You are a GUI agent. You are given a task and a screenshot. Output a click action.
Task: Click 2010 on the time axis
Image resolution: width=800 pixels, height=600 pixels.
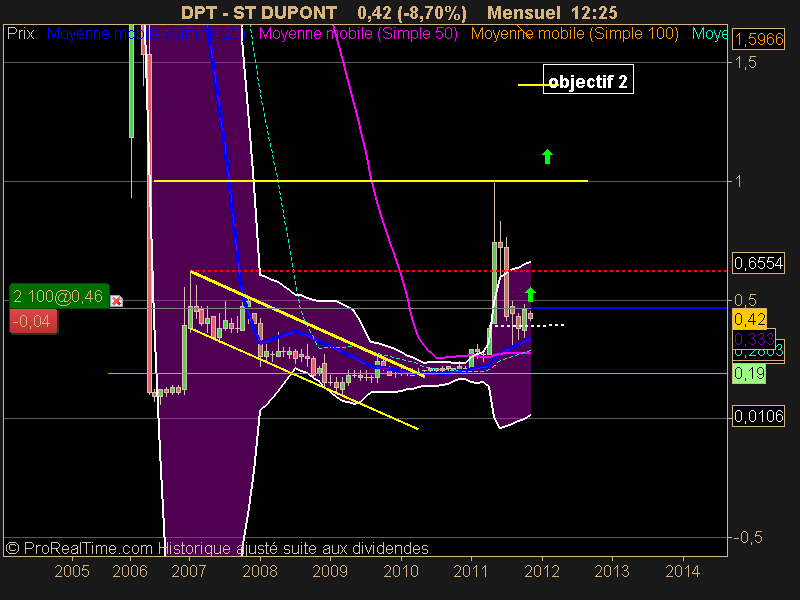[x=401, y=571]
